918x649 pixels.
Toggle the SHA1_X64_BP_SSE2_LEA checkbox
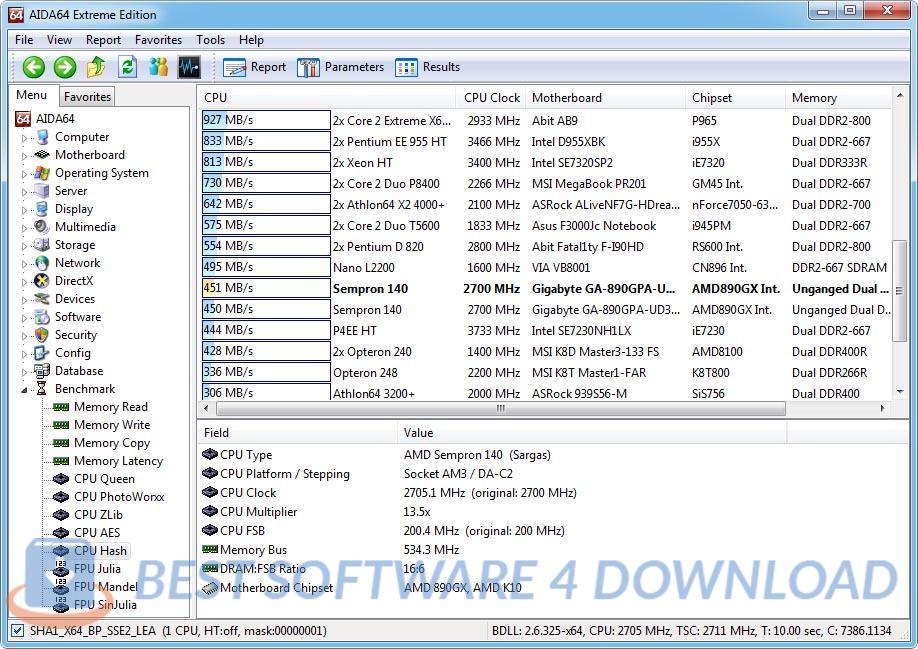[18, 631]
